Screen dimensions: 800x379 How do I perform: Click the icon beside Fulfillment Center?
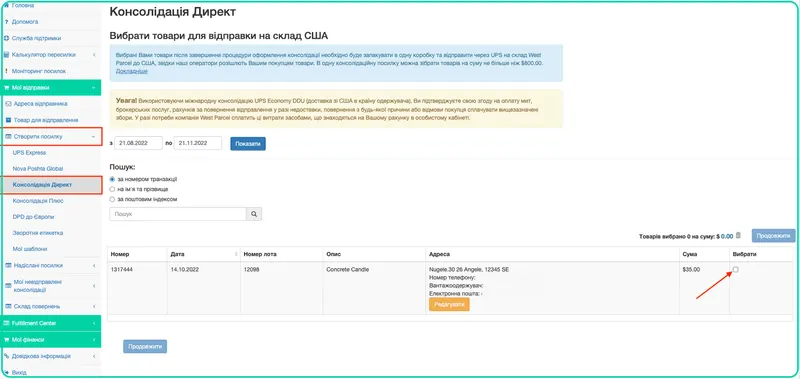click(x=7, y=323)
